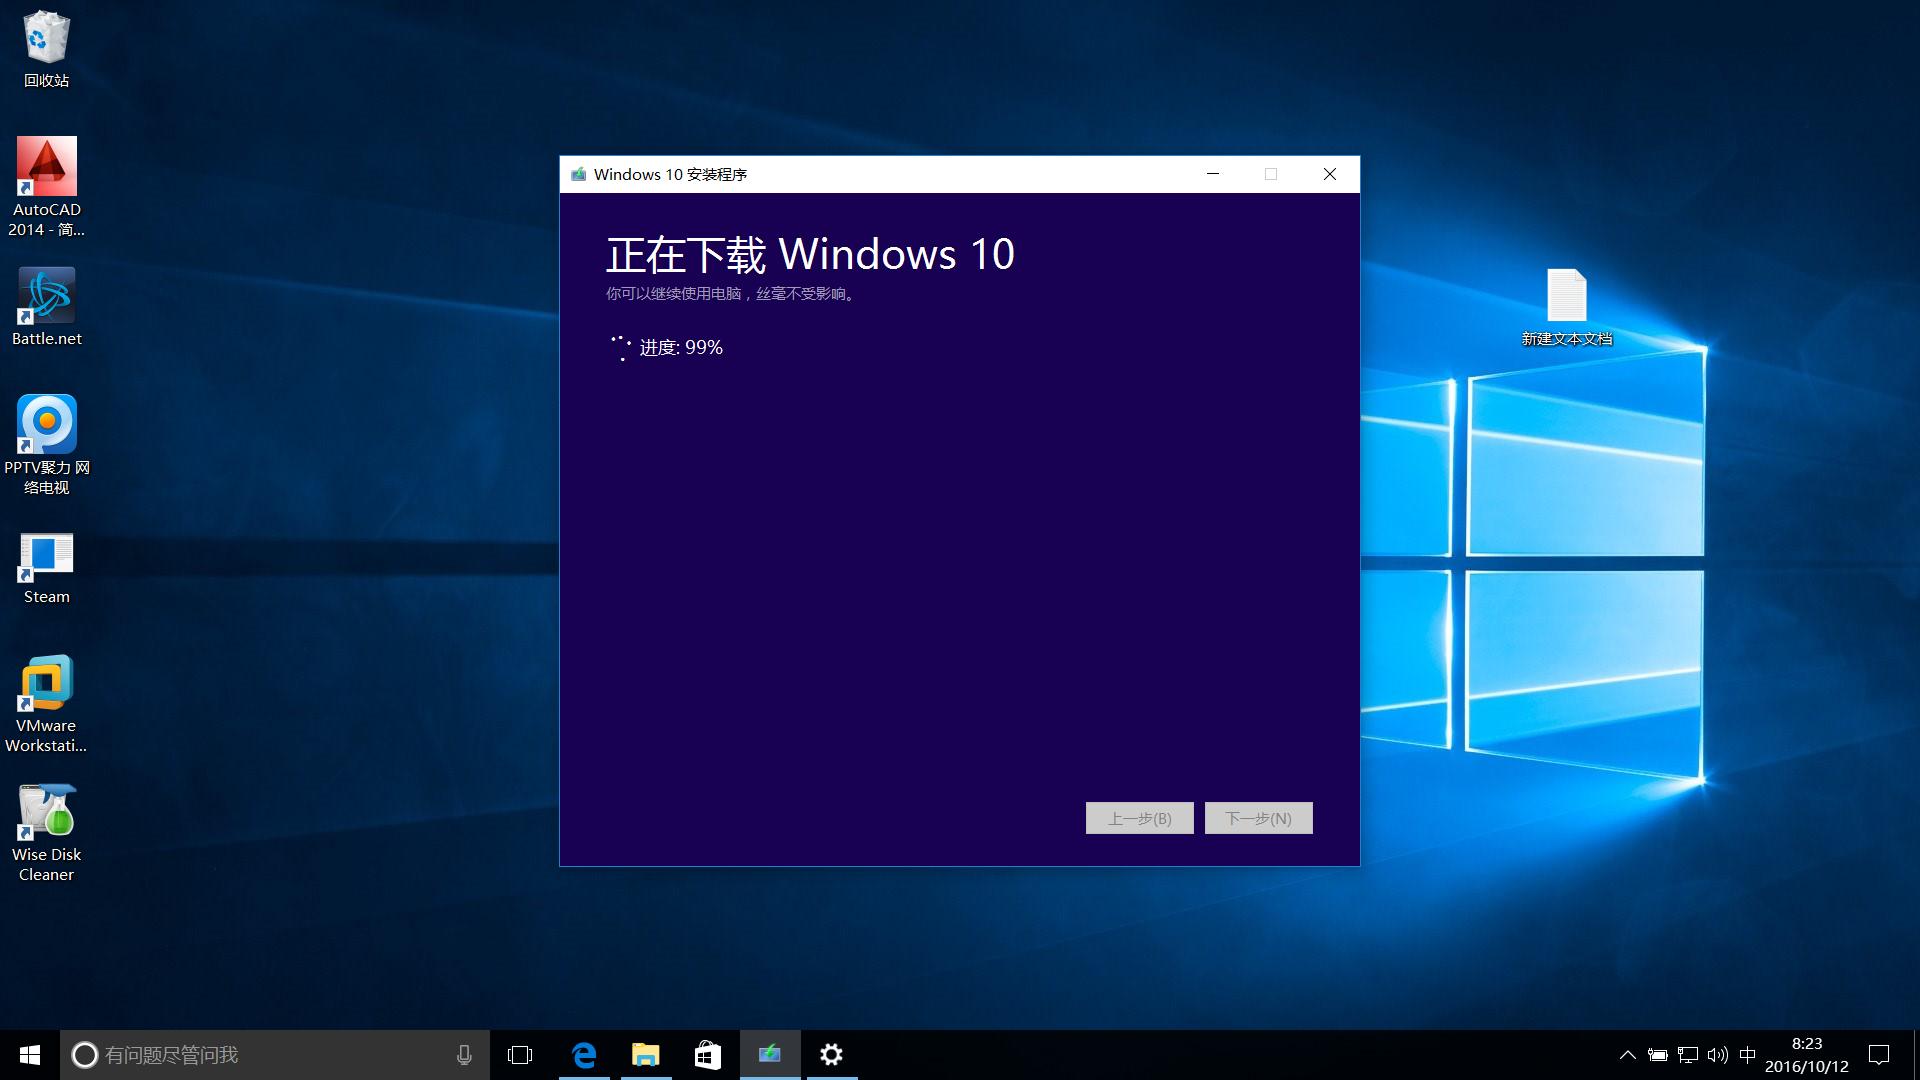Open the Windows Start menu
The width and height of the screenshot is (1920, 1080).
pyautogui.click(x=29, y=1054)
